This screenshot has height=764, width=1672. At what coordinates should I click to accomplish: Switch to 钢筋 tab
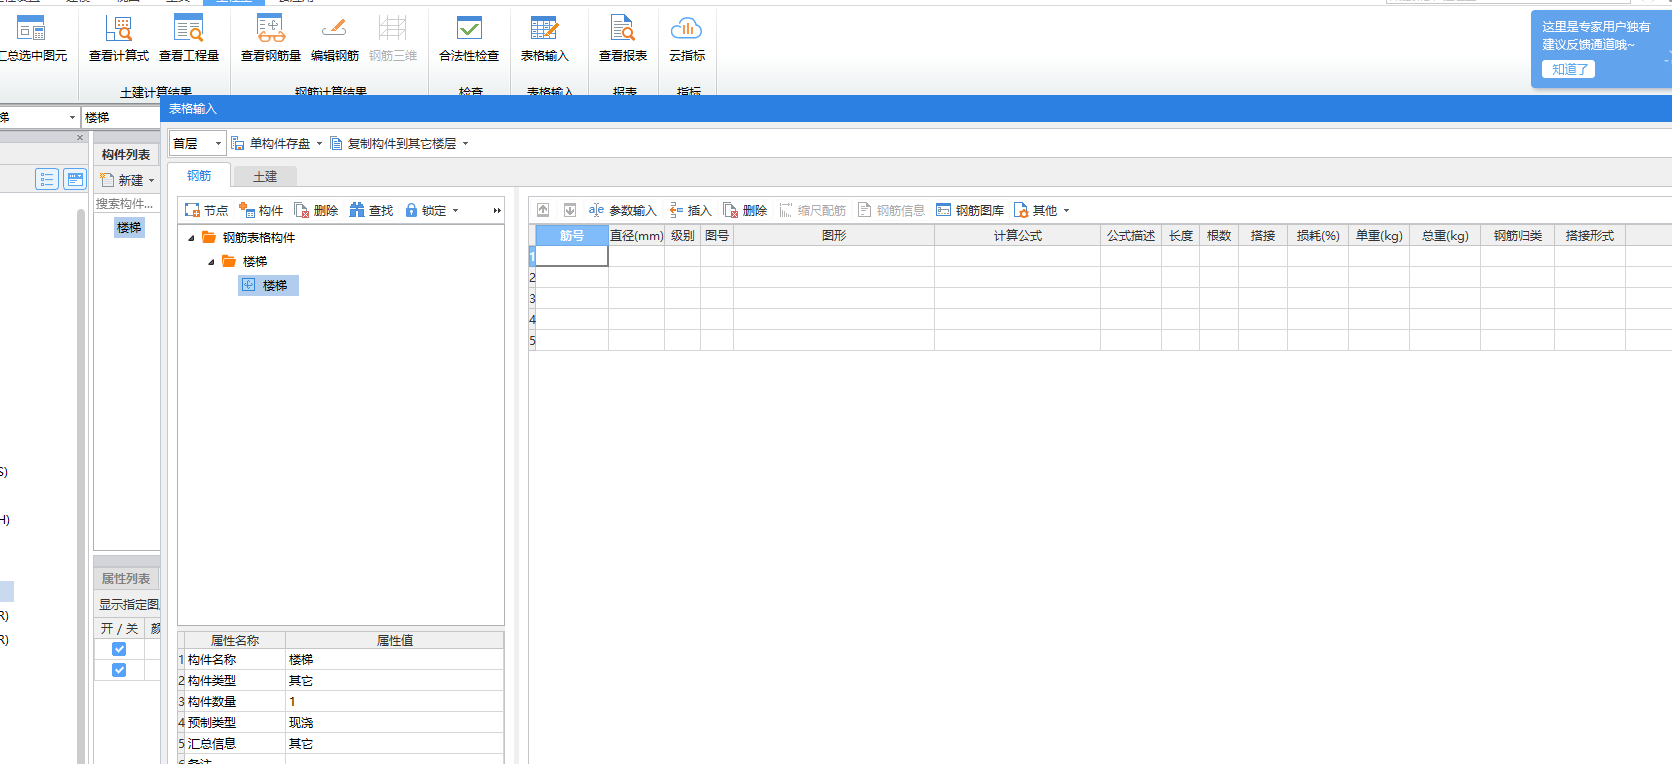coord(199,175)
